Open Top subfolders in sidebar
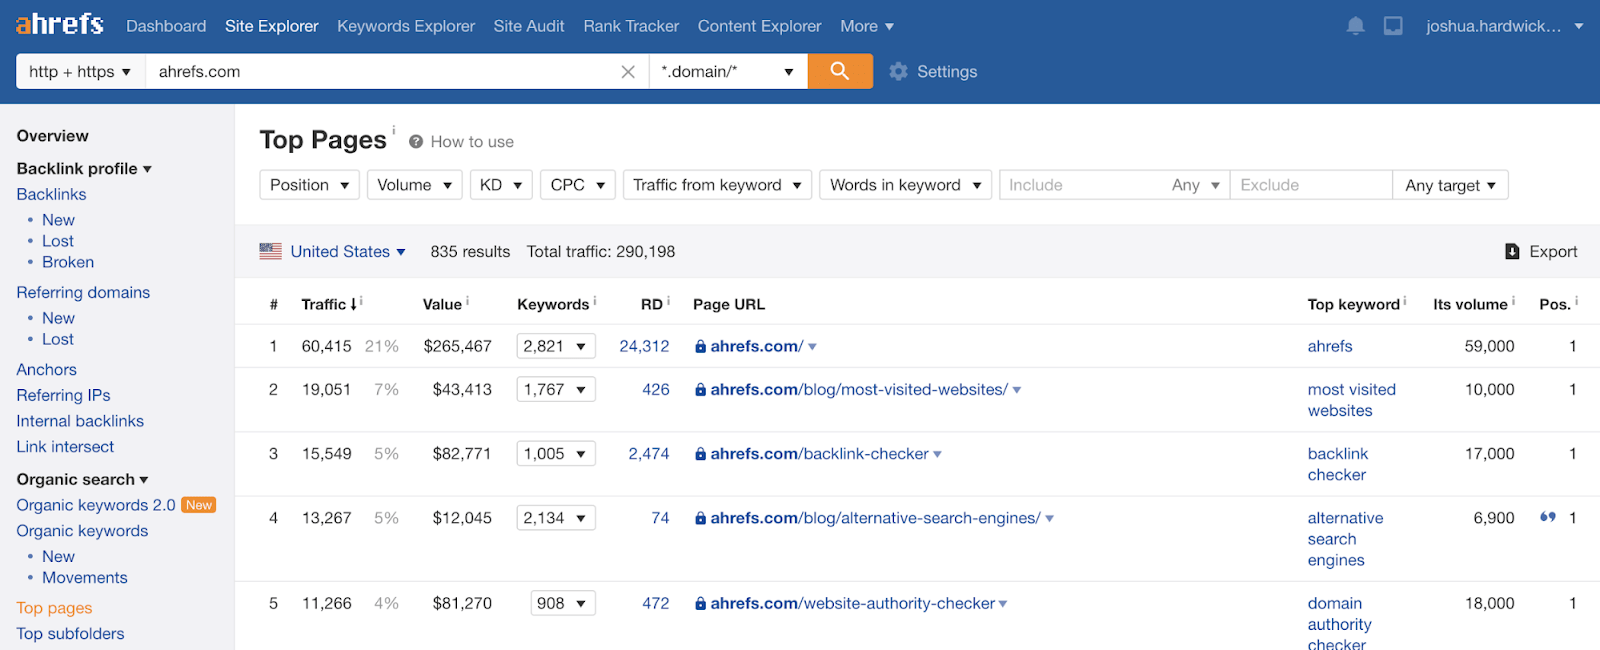Image resolution: width=1600 pixels, height=650 pixels. tap(70, 633)
